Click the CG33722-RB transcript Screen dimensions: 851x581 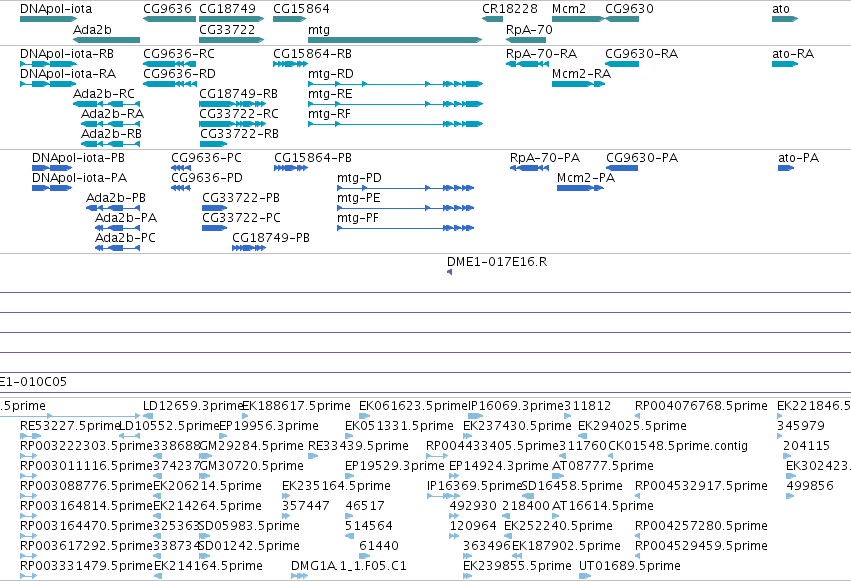click(213, 144)
